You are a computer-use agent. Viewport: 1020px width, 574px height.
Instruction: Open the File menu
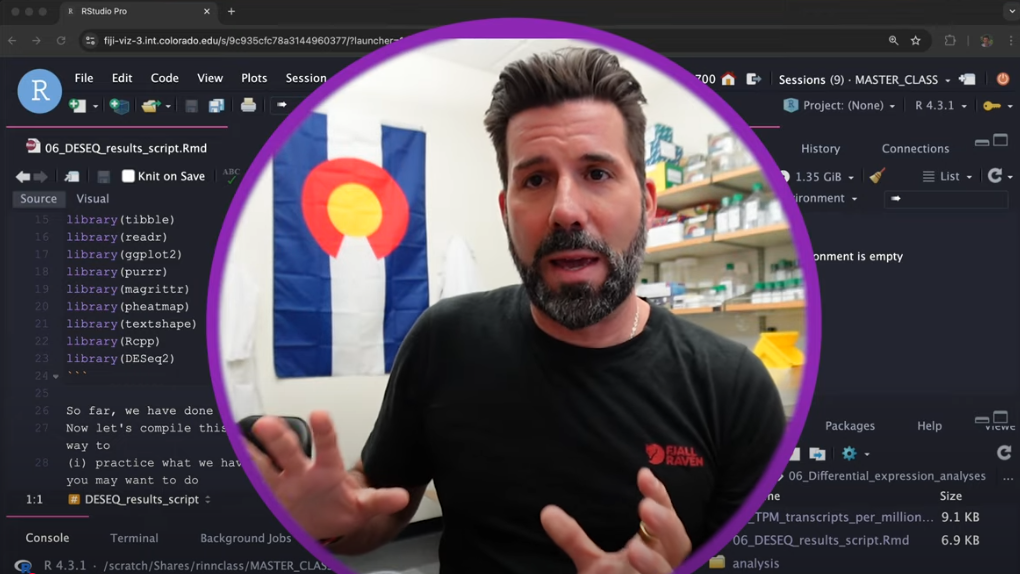pyautogui.click(x=84, y=78)
